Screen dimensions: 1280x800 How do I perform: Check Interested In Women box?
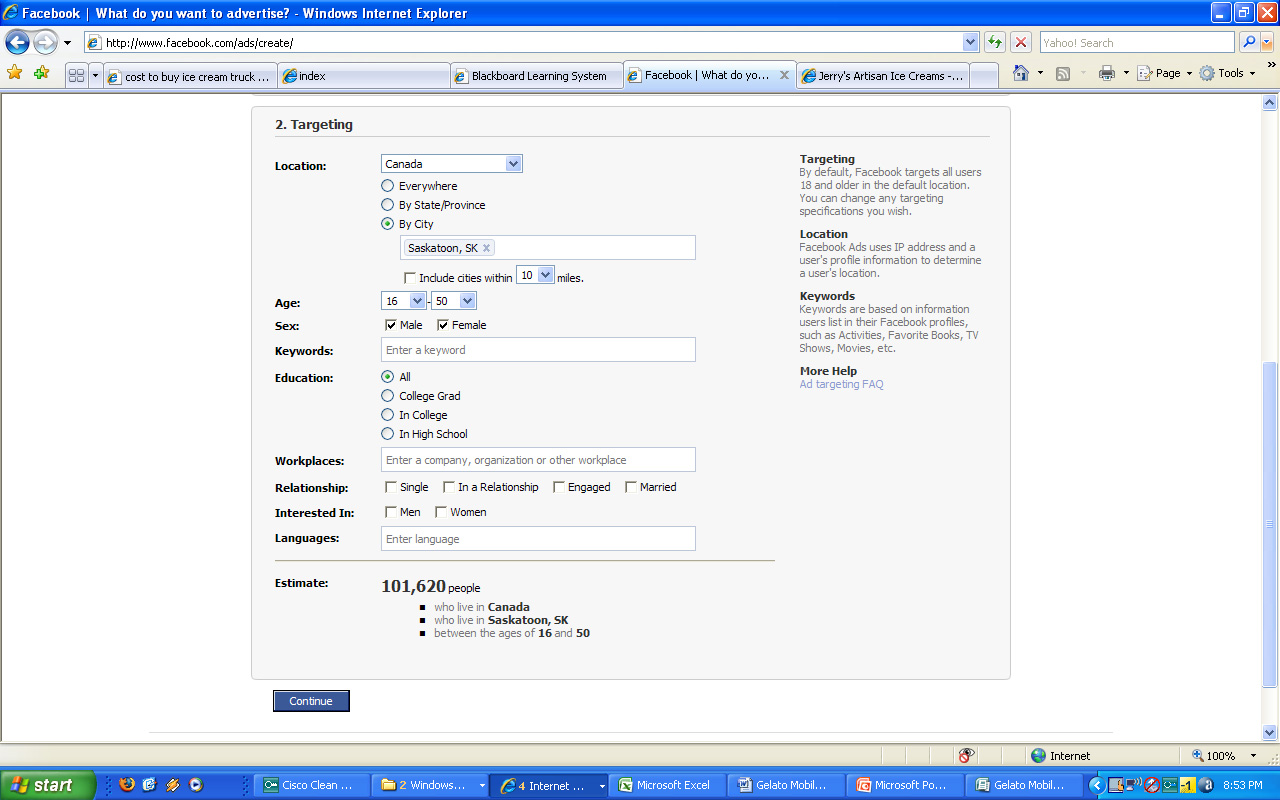pos(441,512)
